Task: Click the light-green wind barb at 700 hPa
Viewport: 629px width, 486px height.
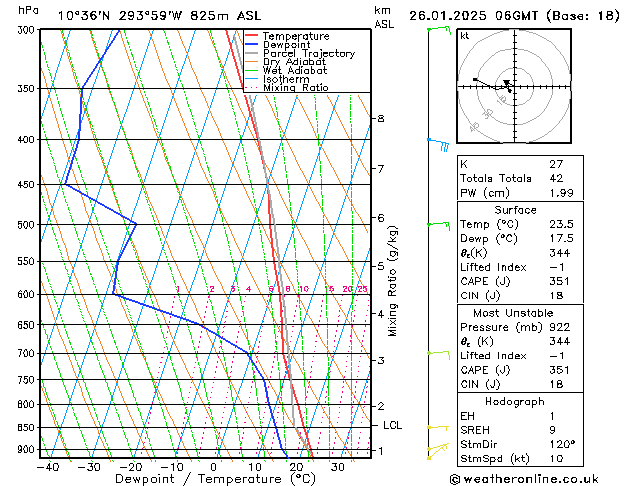Action: tap(438, 354)
